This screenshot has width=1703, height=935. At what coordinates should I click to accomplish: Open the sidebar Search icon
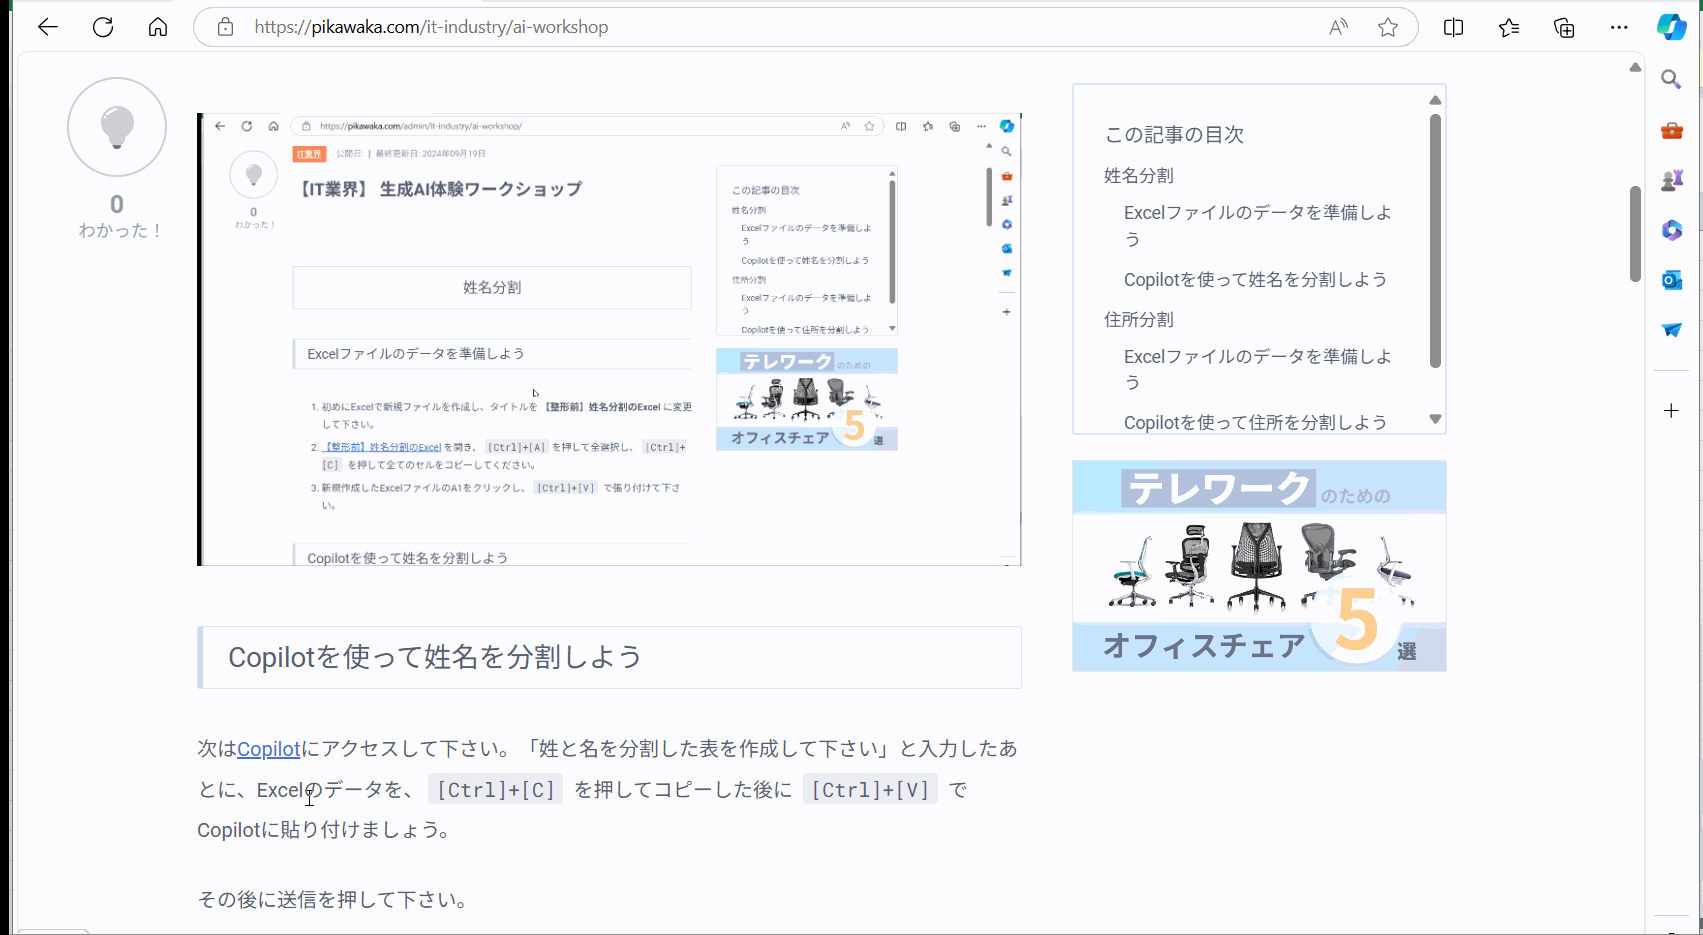(x=1671, y=79)
